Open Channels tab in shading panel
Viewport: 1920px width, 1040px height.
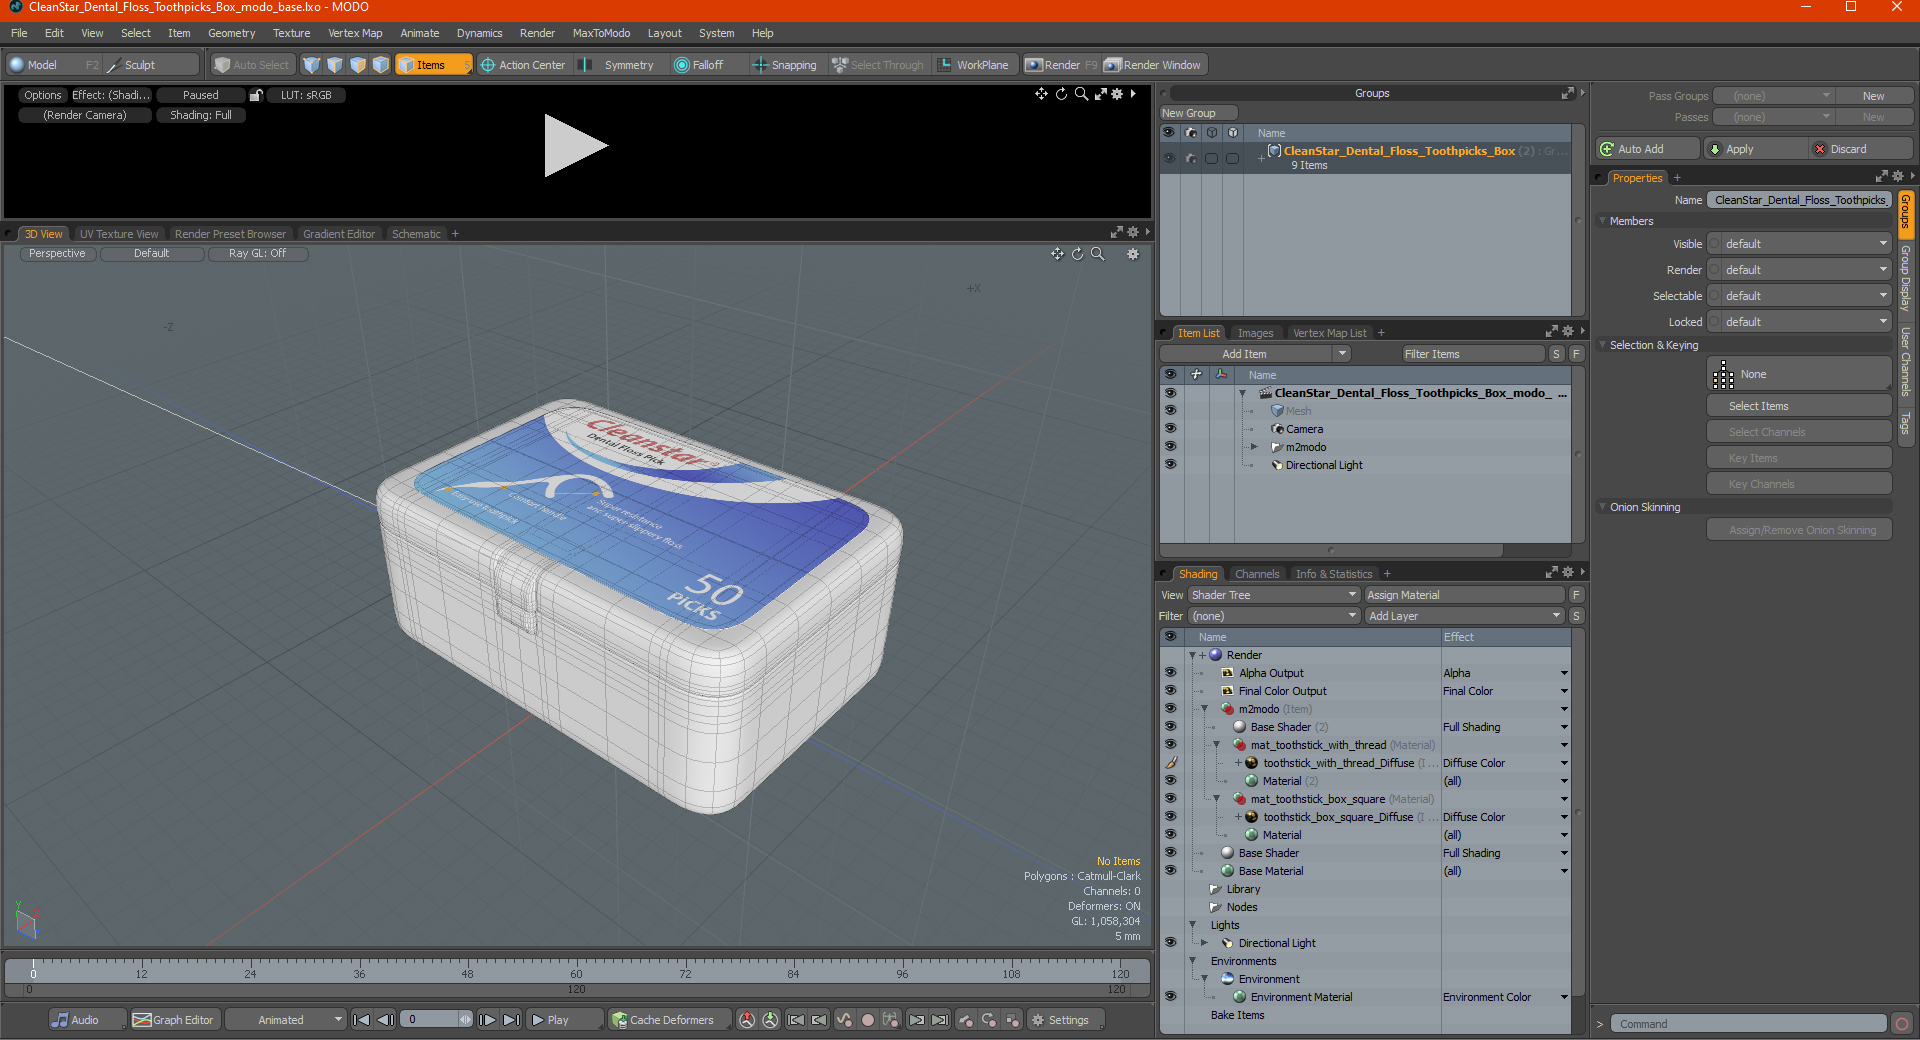(x=1257, y=574)
